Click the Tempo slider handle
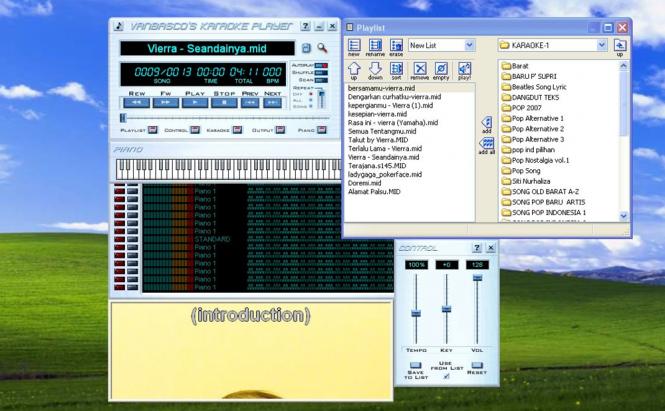The height and width of the screenshot is (411, 665). pyautogui.click(x=416, y=313)
